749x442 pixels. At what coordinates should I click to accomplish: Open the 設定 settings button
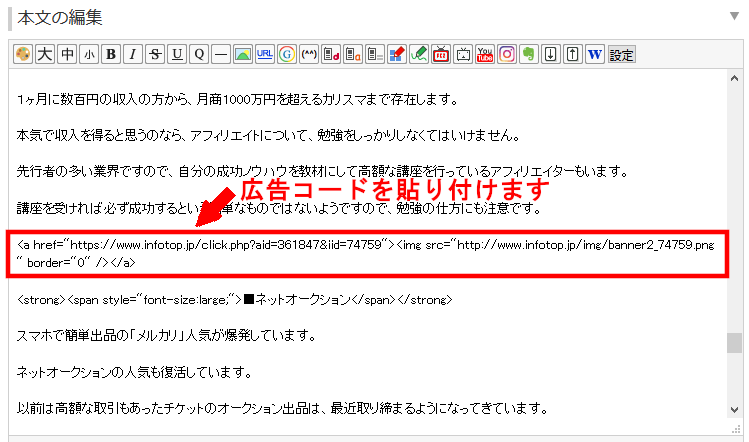(621, 54)
